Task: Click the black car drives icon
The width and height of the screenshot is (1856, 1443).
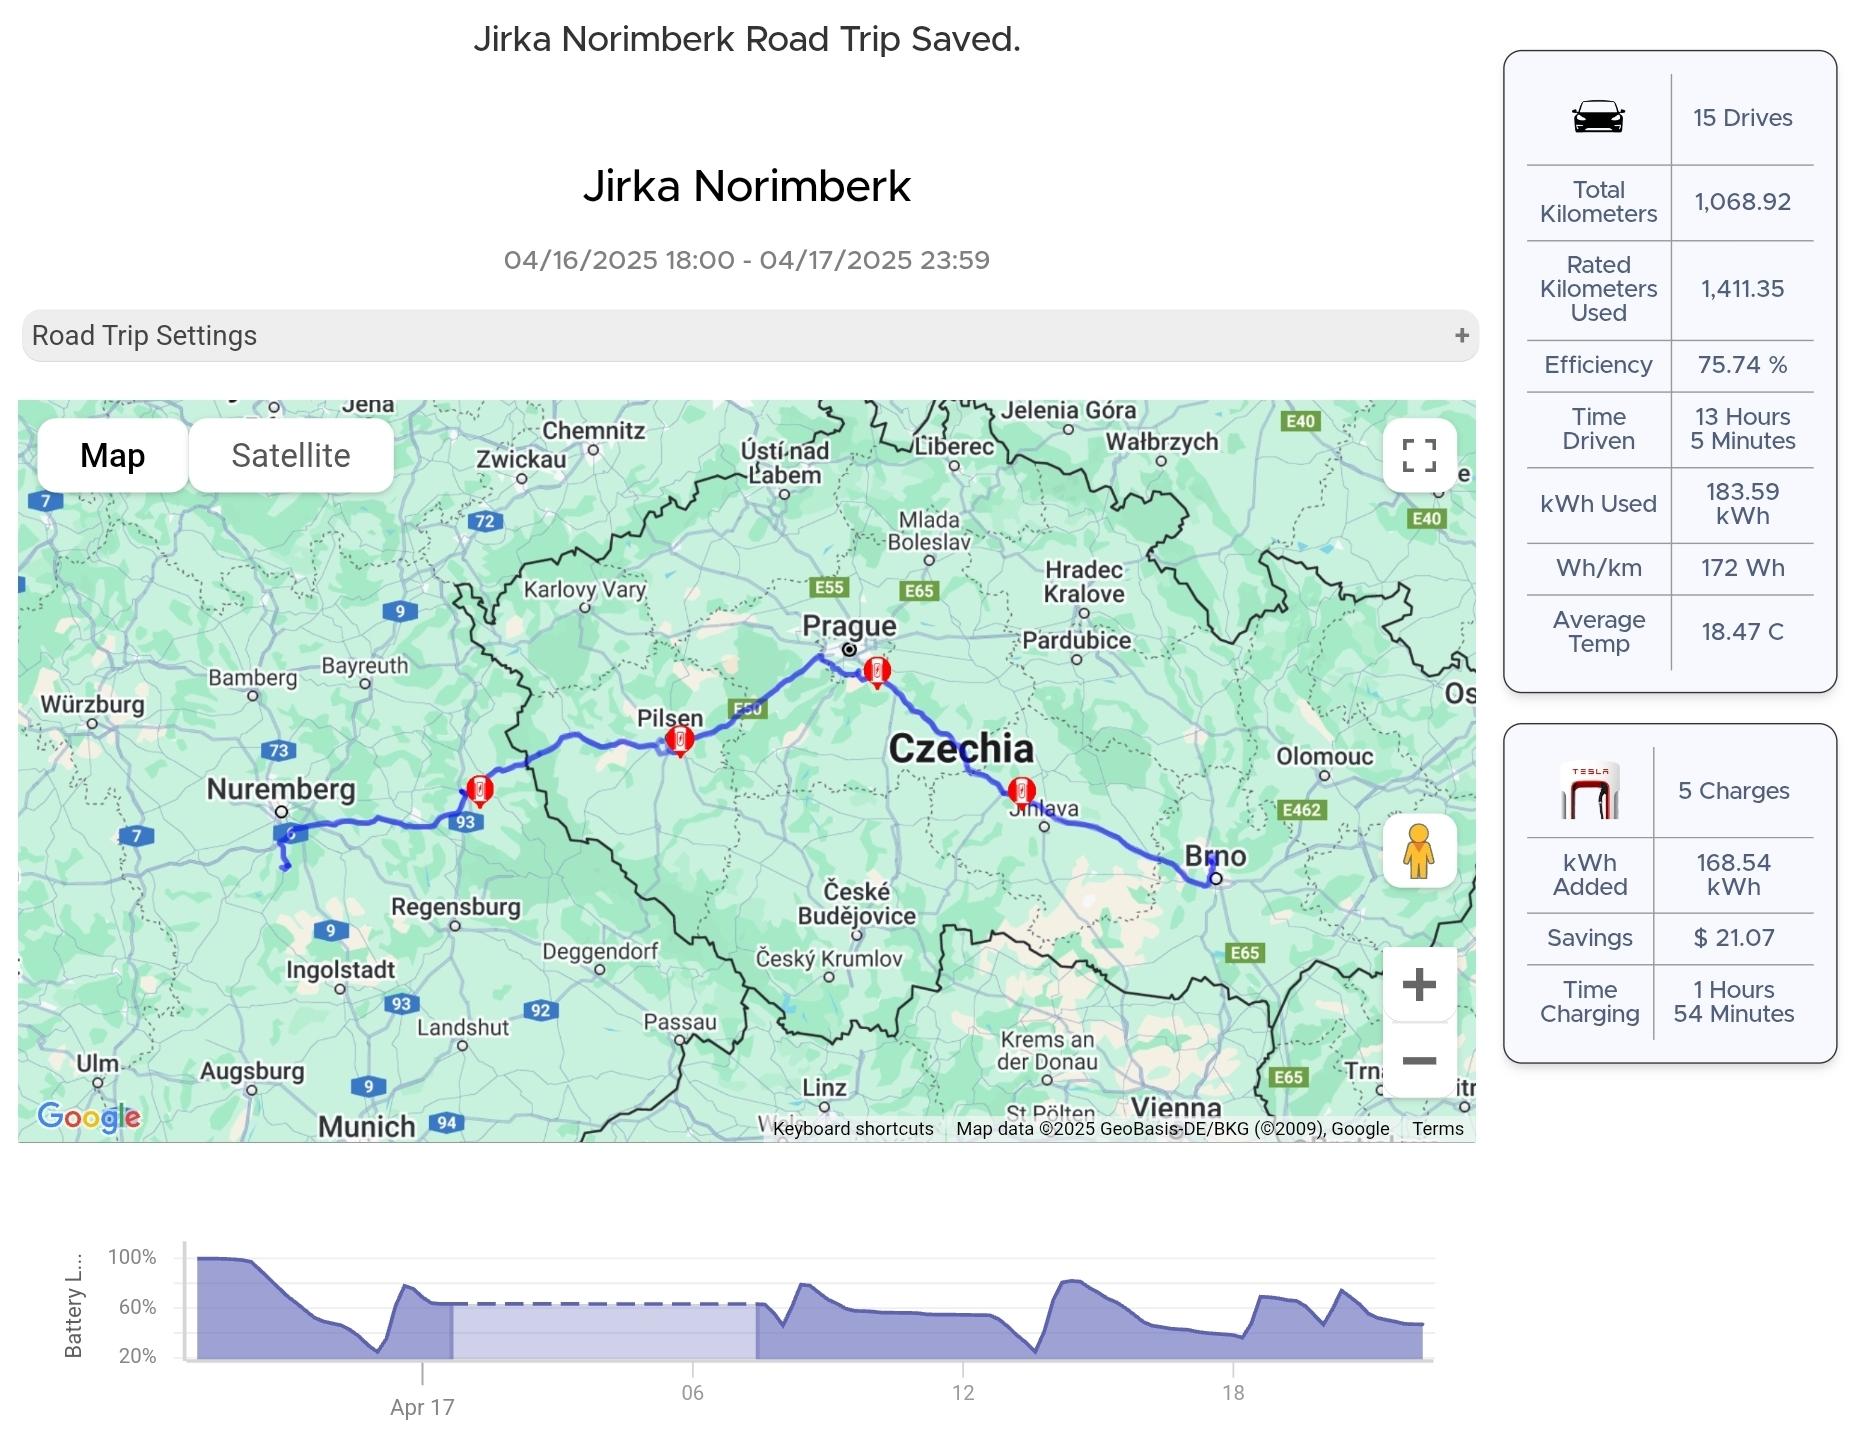Action: pyautogui.click(x=1597, y=118)
